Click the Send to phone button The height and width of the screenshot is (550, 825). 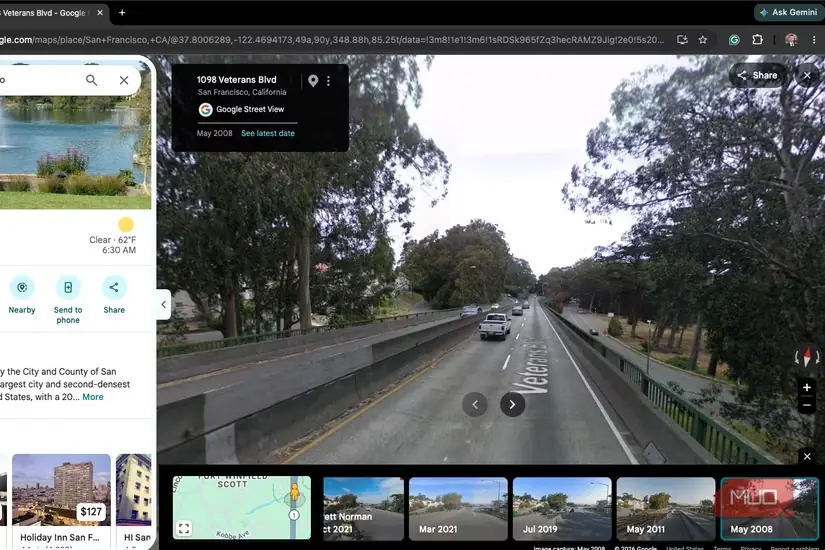[x=68, y=300]
